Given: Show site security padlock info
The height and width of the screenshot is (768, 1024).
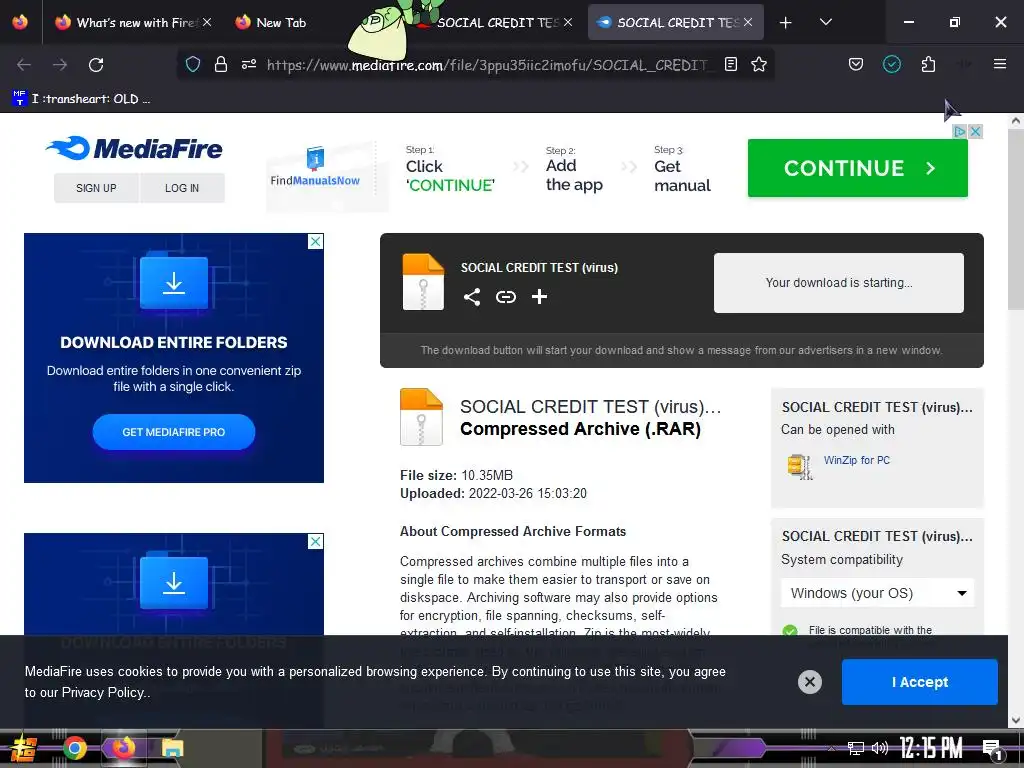Looking at the screenshot, I should click(221, 64).
